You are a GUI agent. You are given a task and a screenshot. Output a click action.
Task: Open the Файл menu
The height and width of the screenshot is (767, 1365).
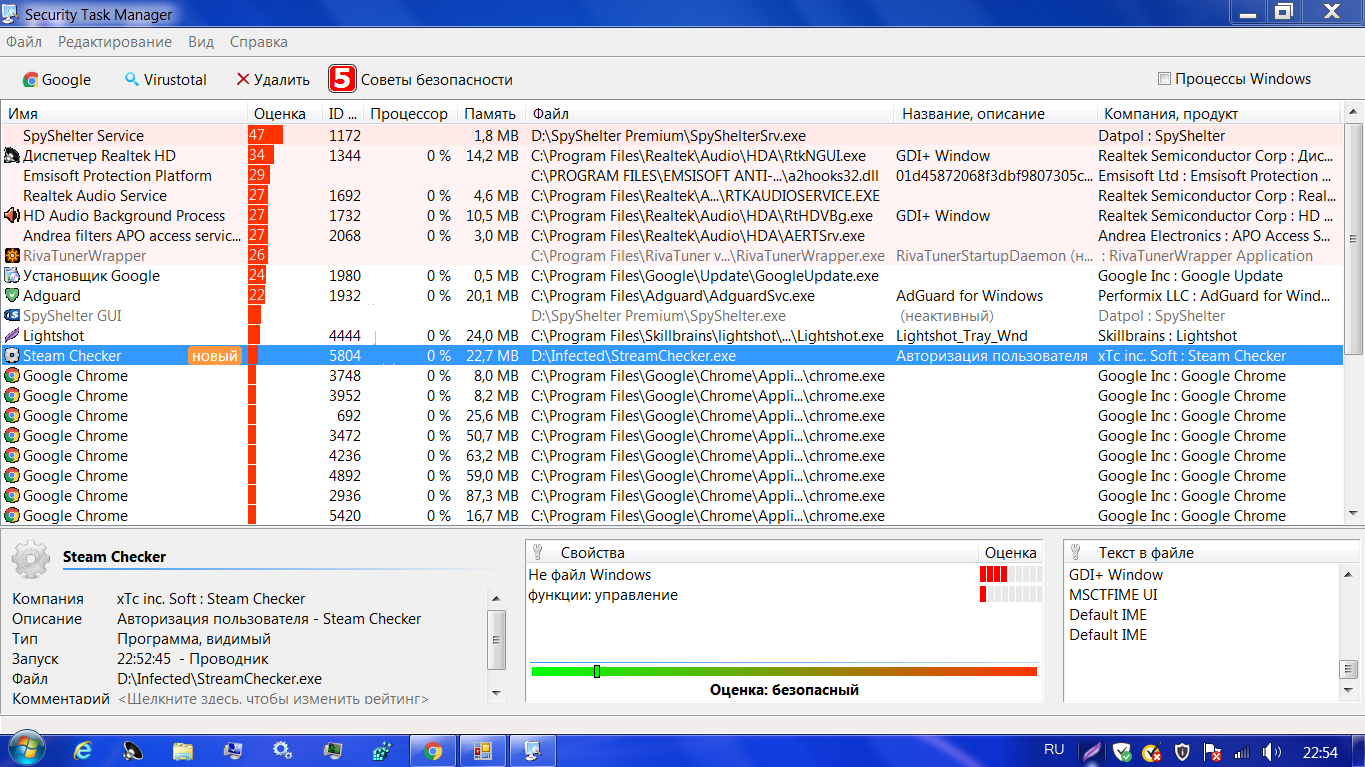[x=24, y=42]
